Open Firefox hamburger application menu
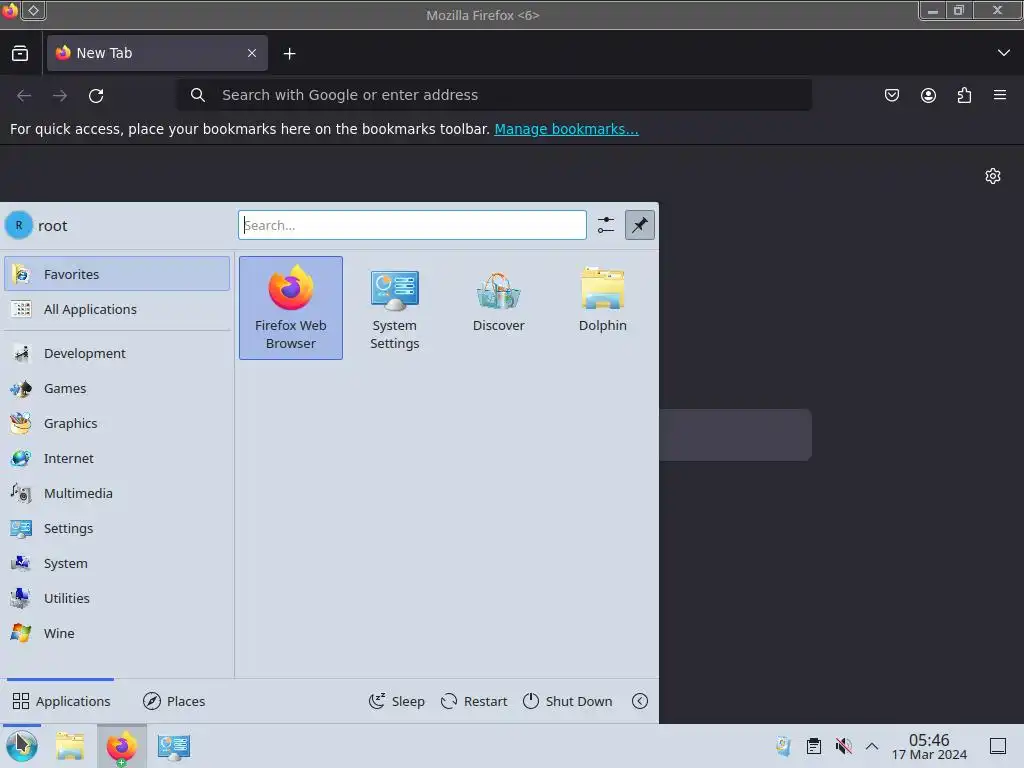Viewport: 1024px width, 768px height. pyautogui.click(x=1000, y=95)
